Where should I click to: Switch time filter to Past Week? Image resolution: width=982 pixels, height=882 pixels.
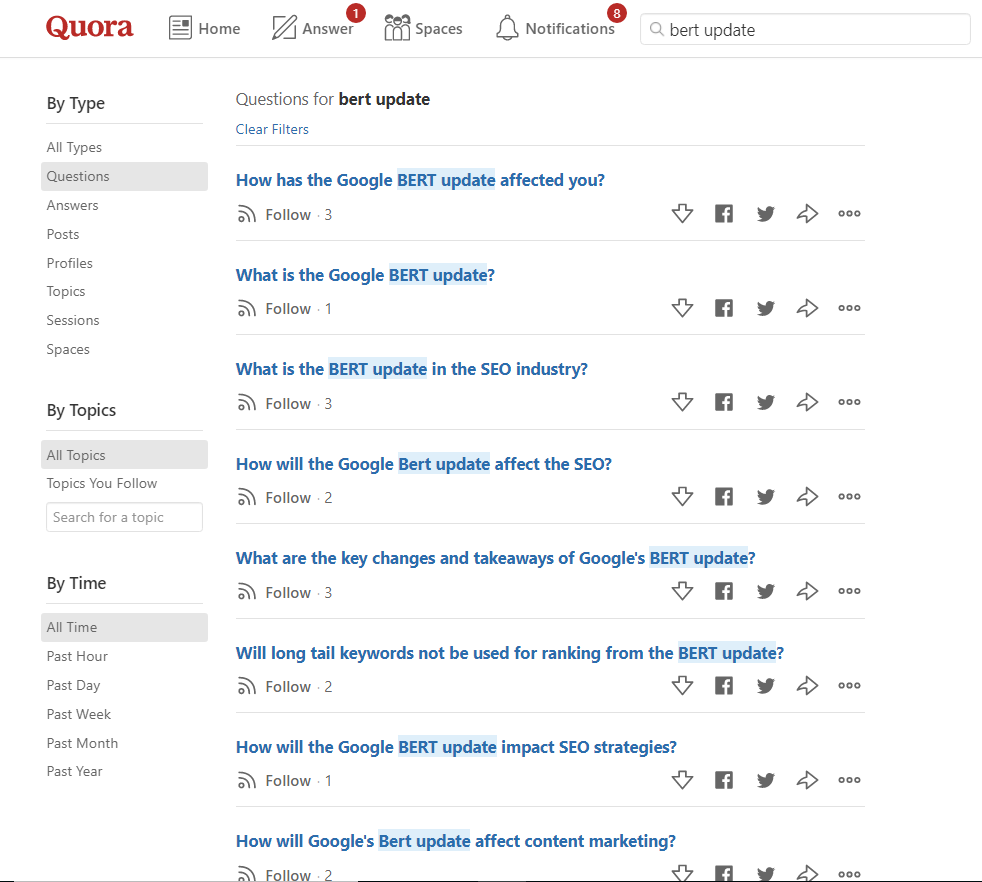tap(78, 713)
